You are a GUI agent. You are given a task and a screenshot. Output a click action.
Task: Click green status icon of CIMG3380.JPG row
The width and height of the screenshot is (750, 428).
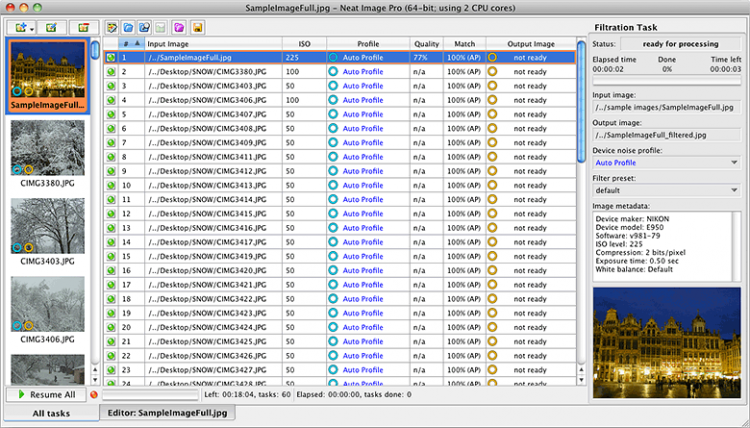point(111,72)
